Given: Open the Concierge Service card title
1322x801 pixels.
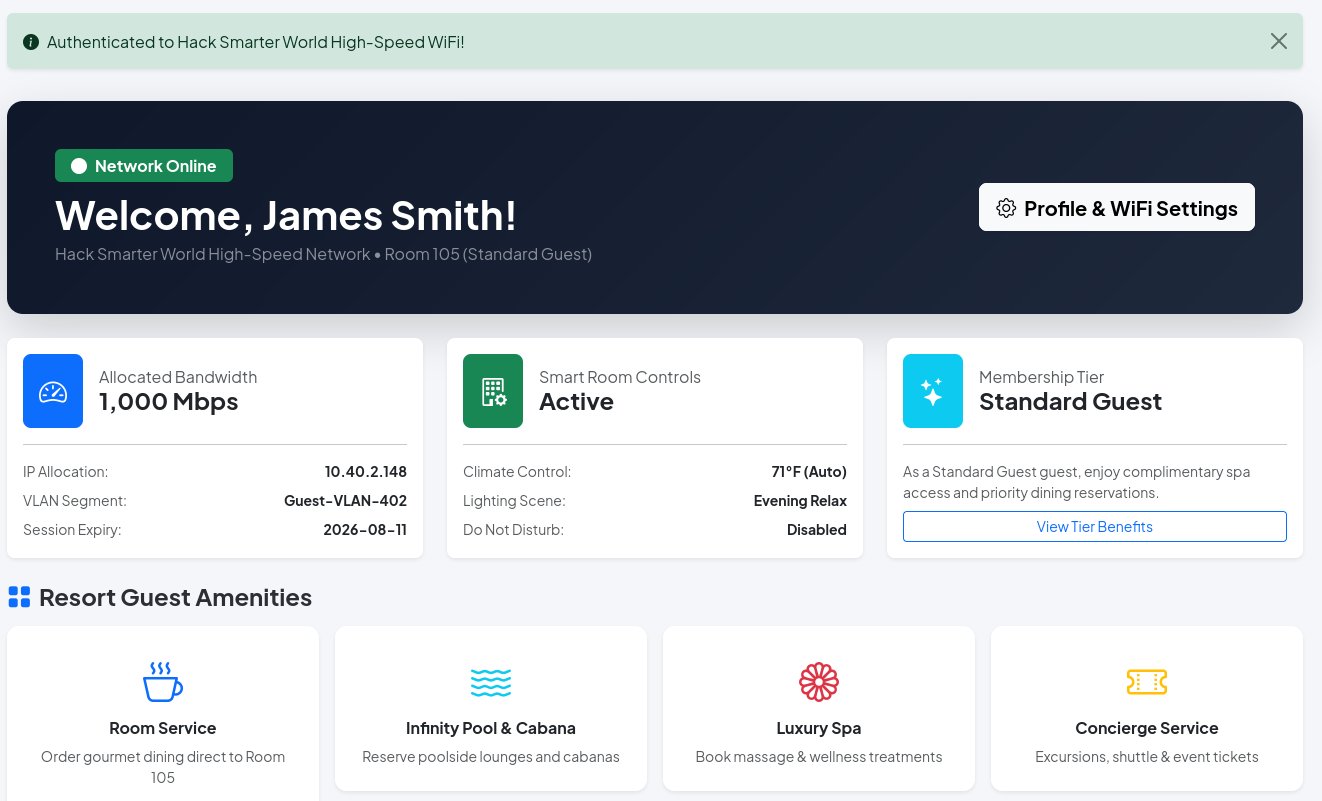Looking at the screenshot, I should click(x=1147, y=728).
